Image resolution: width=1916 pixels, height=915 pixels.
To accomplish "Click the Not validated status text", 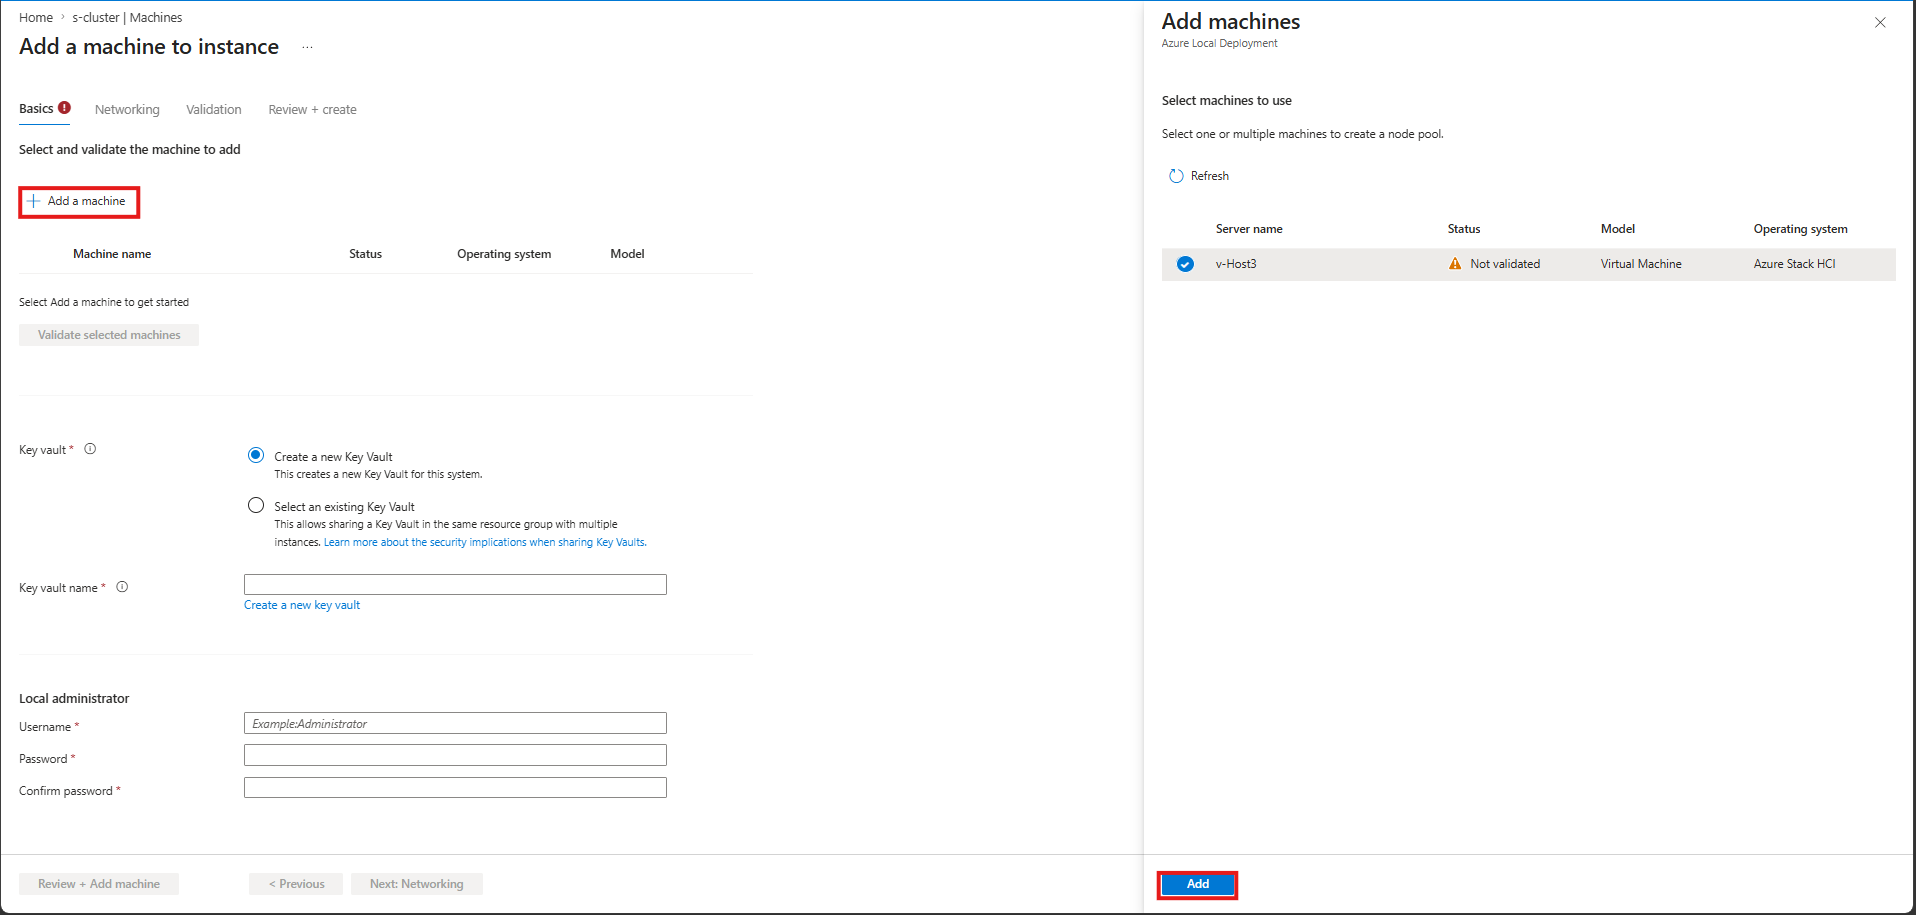I will [1505, 264].
